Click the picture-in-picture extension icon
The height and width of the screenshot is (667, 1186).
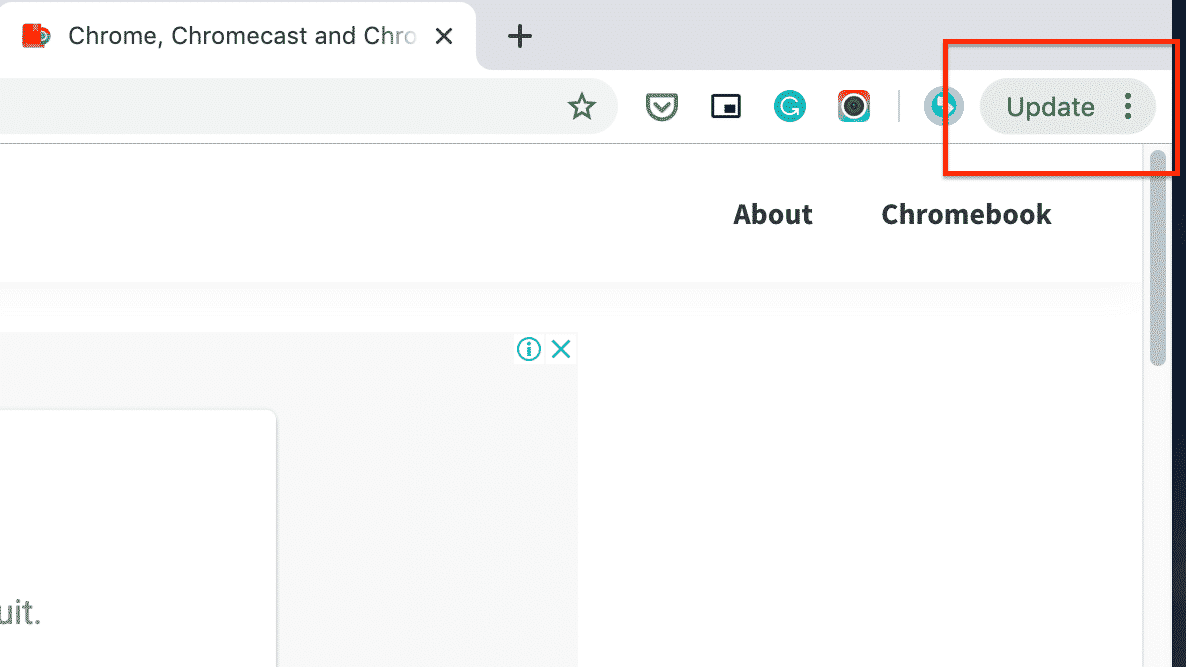(726, 106)
